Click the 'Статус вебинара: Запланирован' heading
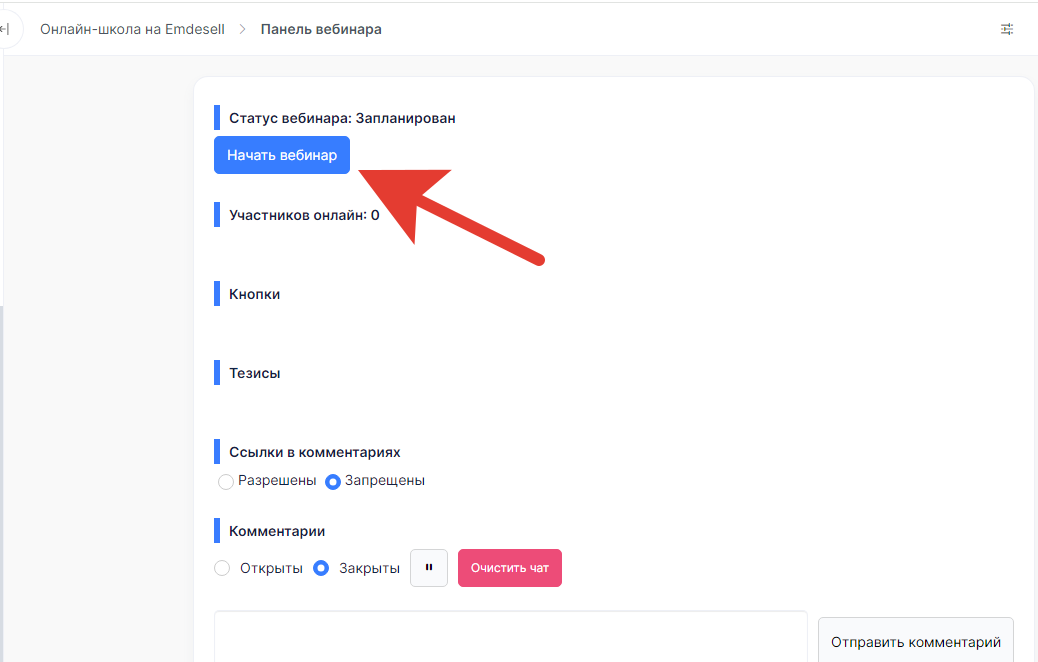The width and height of the screenshot is (1038, 662). pyautogui.click(x=342, y=118)
